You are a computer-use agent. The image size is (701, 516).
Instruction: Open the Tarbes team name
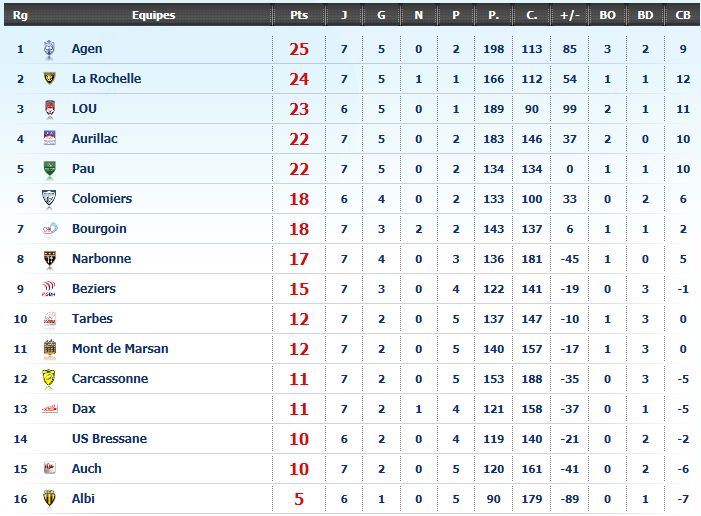(x=92, y=319)
